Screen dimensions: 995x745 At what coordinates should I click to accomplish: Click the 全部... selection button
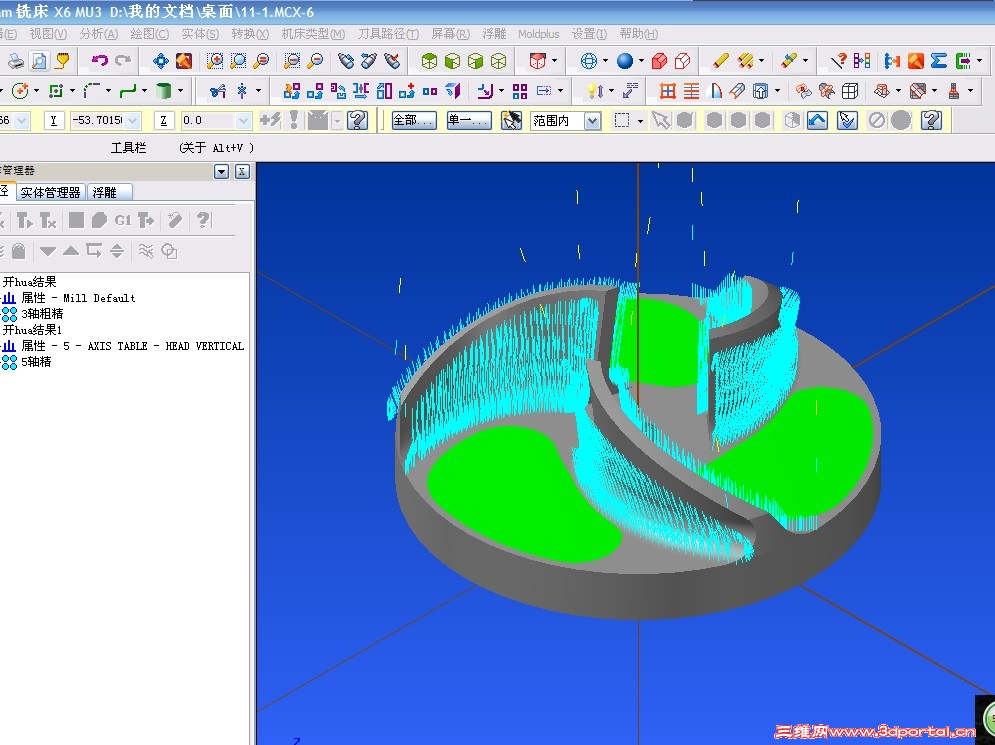point(414,120)
